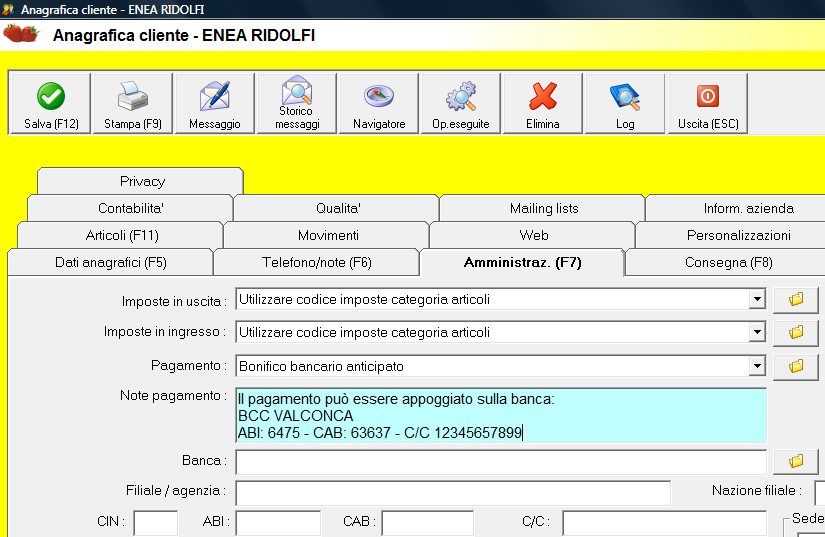Switch to the Privacy tab
The height and width of the screenshot is (537, 825).
(141, 181)
